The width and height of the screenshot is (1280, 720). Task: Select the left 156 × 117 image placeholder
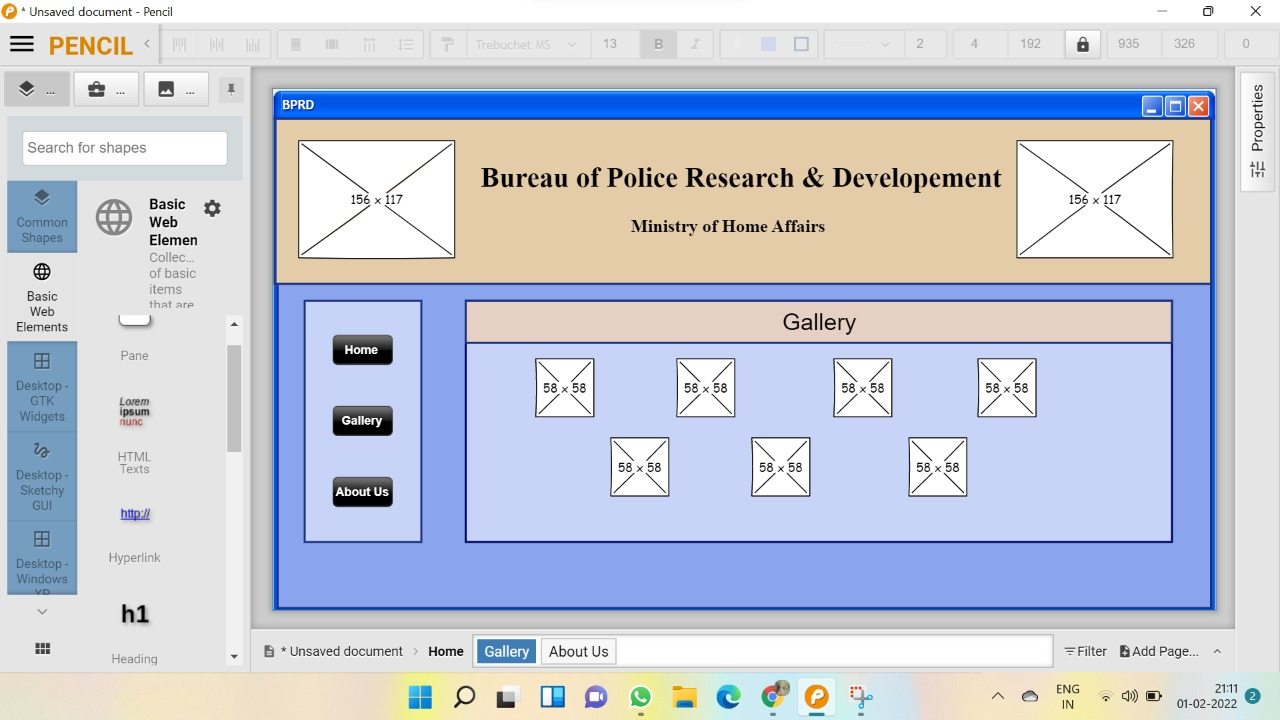(x=376, y=199)
